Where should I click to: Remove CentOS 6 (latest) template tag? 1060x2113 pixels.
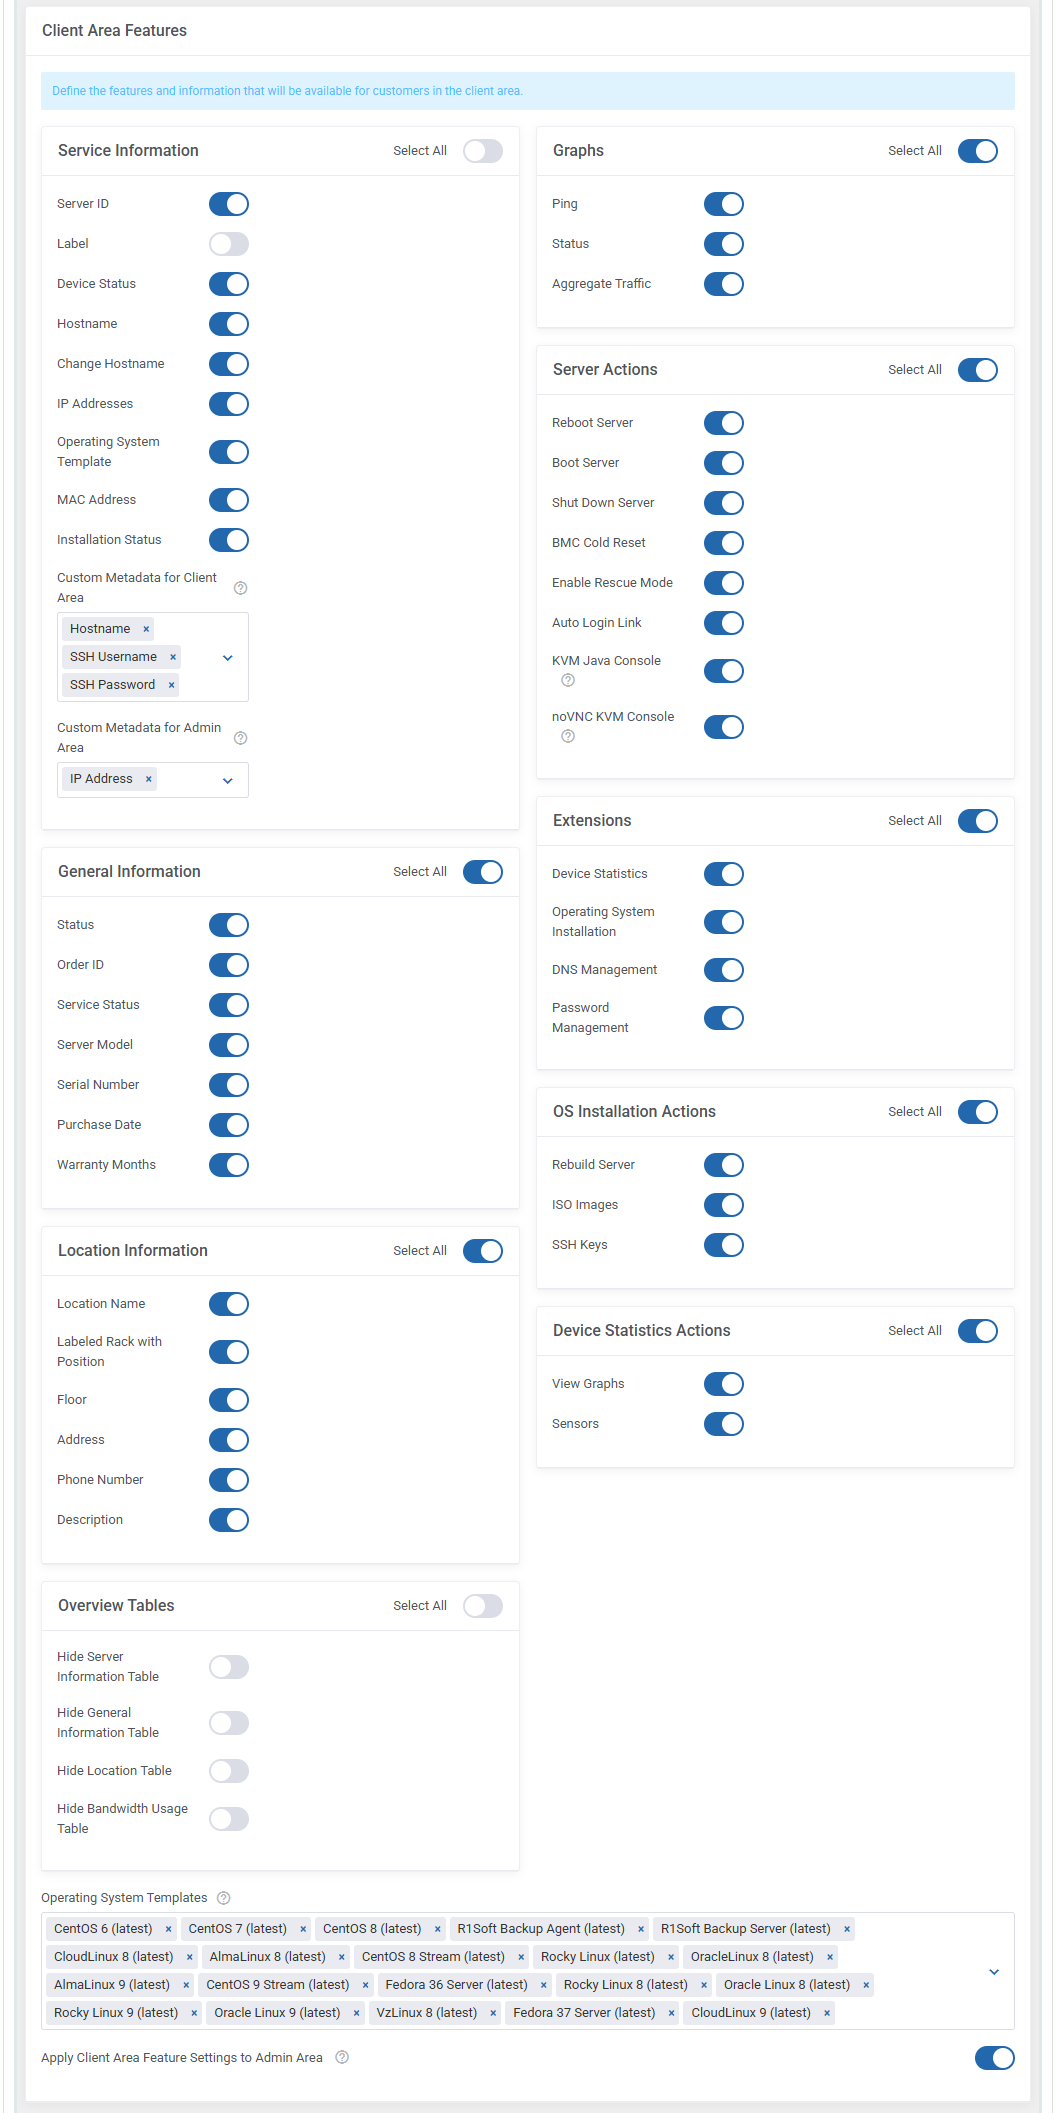coord(168,1929)
